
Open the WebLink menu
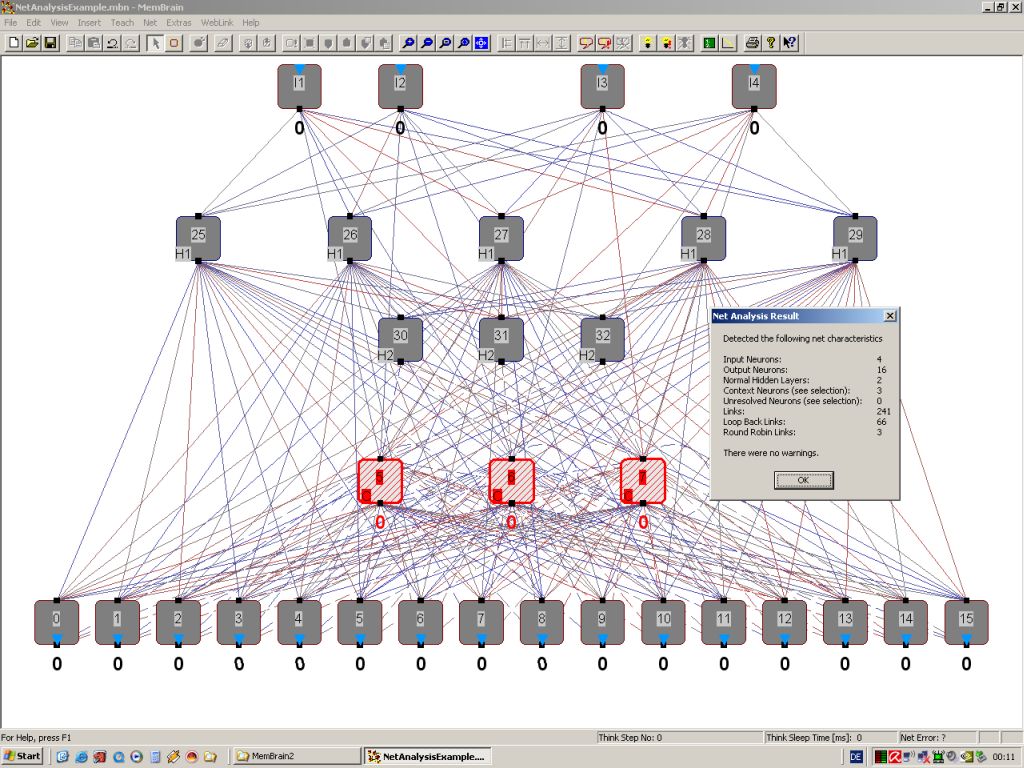pos(216,22)
